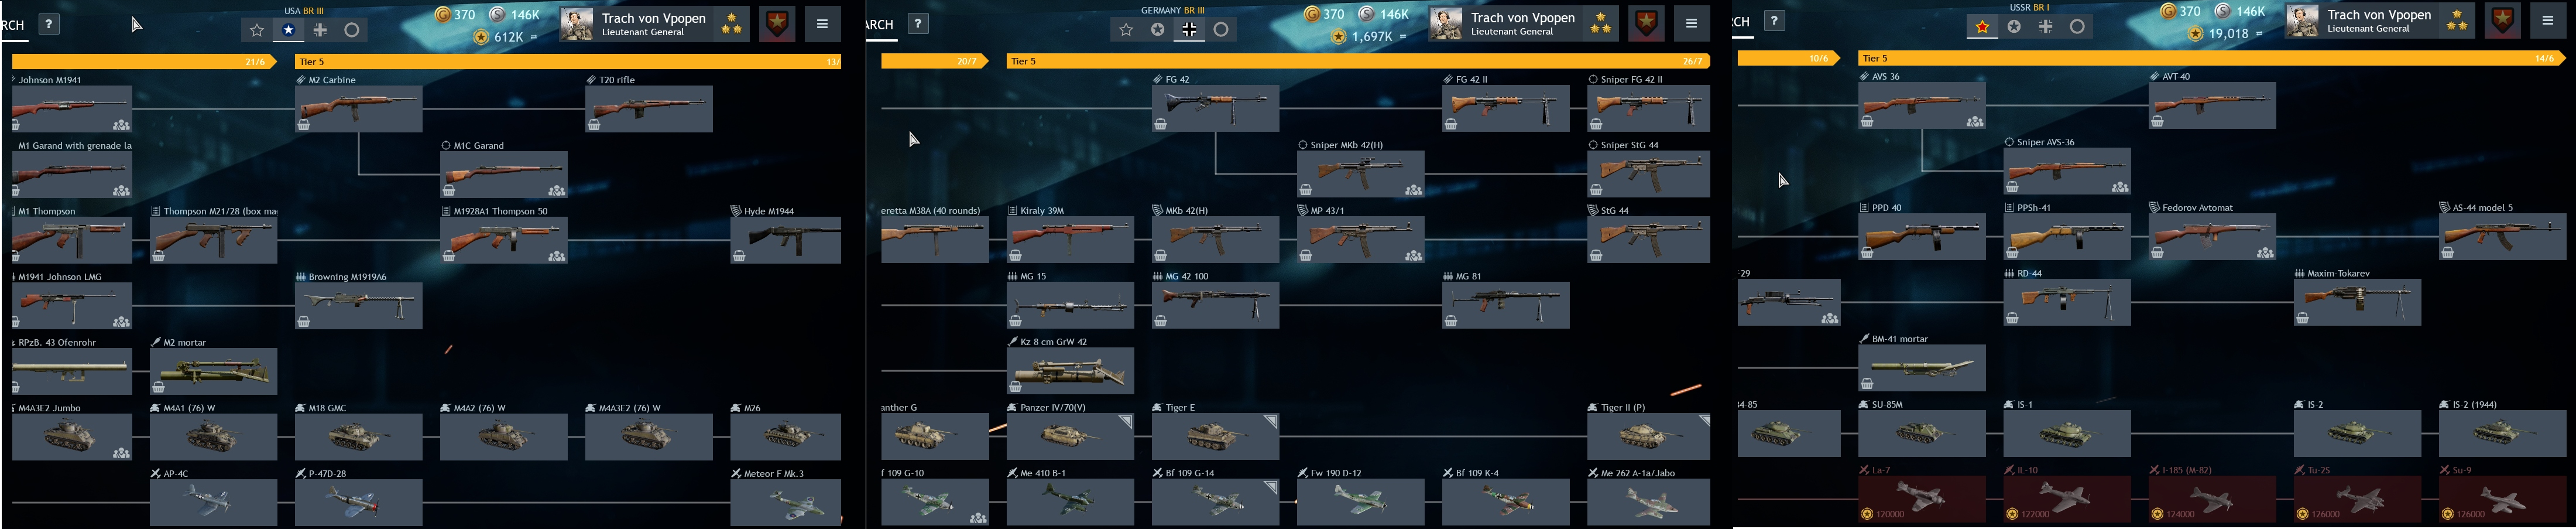This screenshot has height=529, width=2576.
Task: Click the gold coin icon showing 370 in the Germany panel
Action: [x=1312, y=14]
